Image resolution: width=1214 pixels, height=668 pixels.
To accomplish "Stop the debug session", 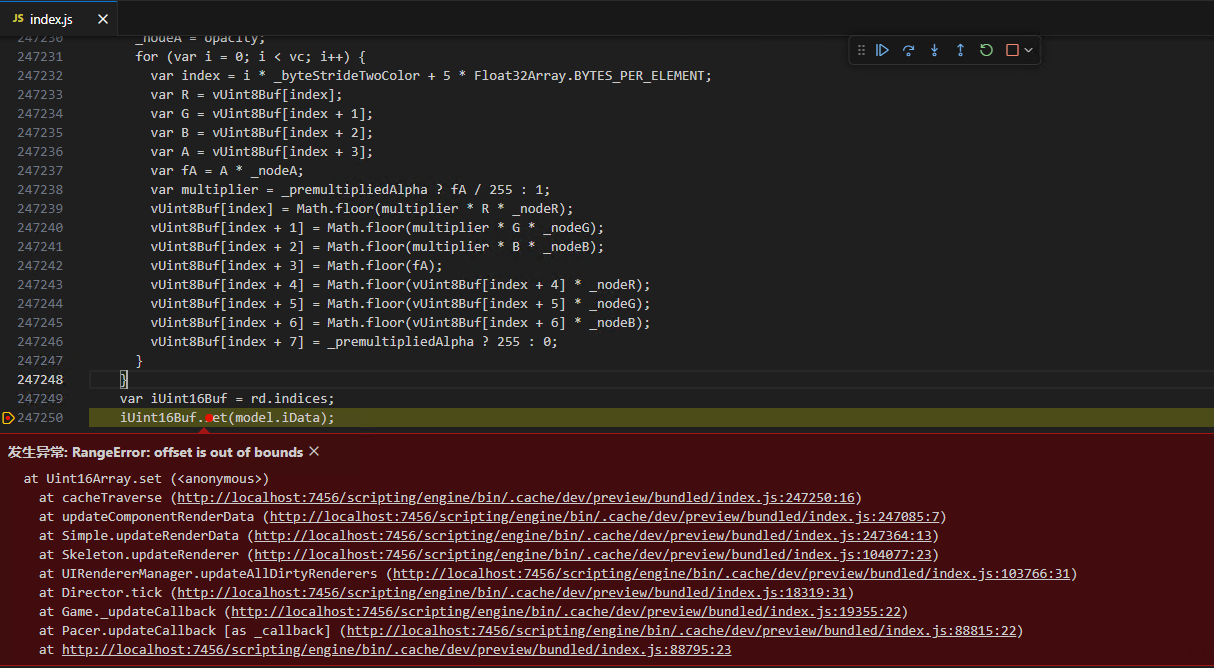I will click(x=1012, y=50).
